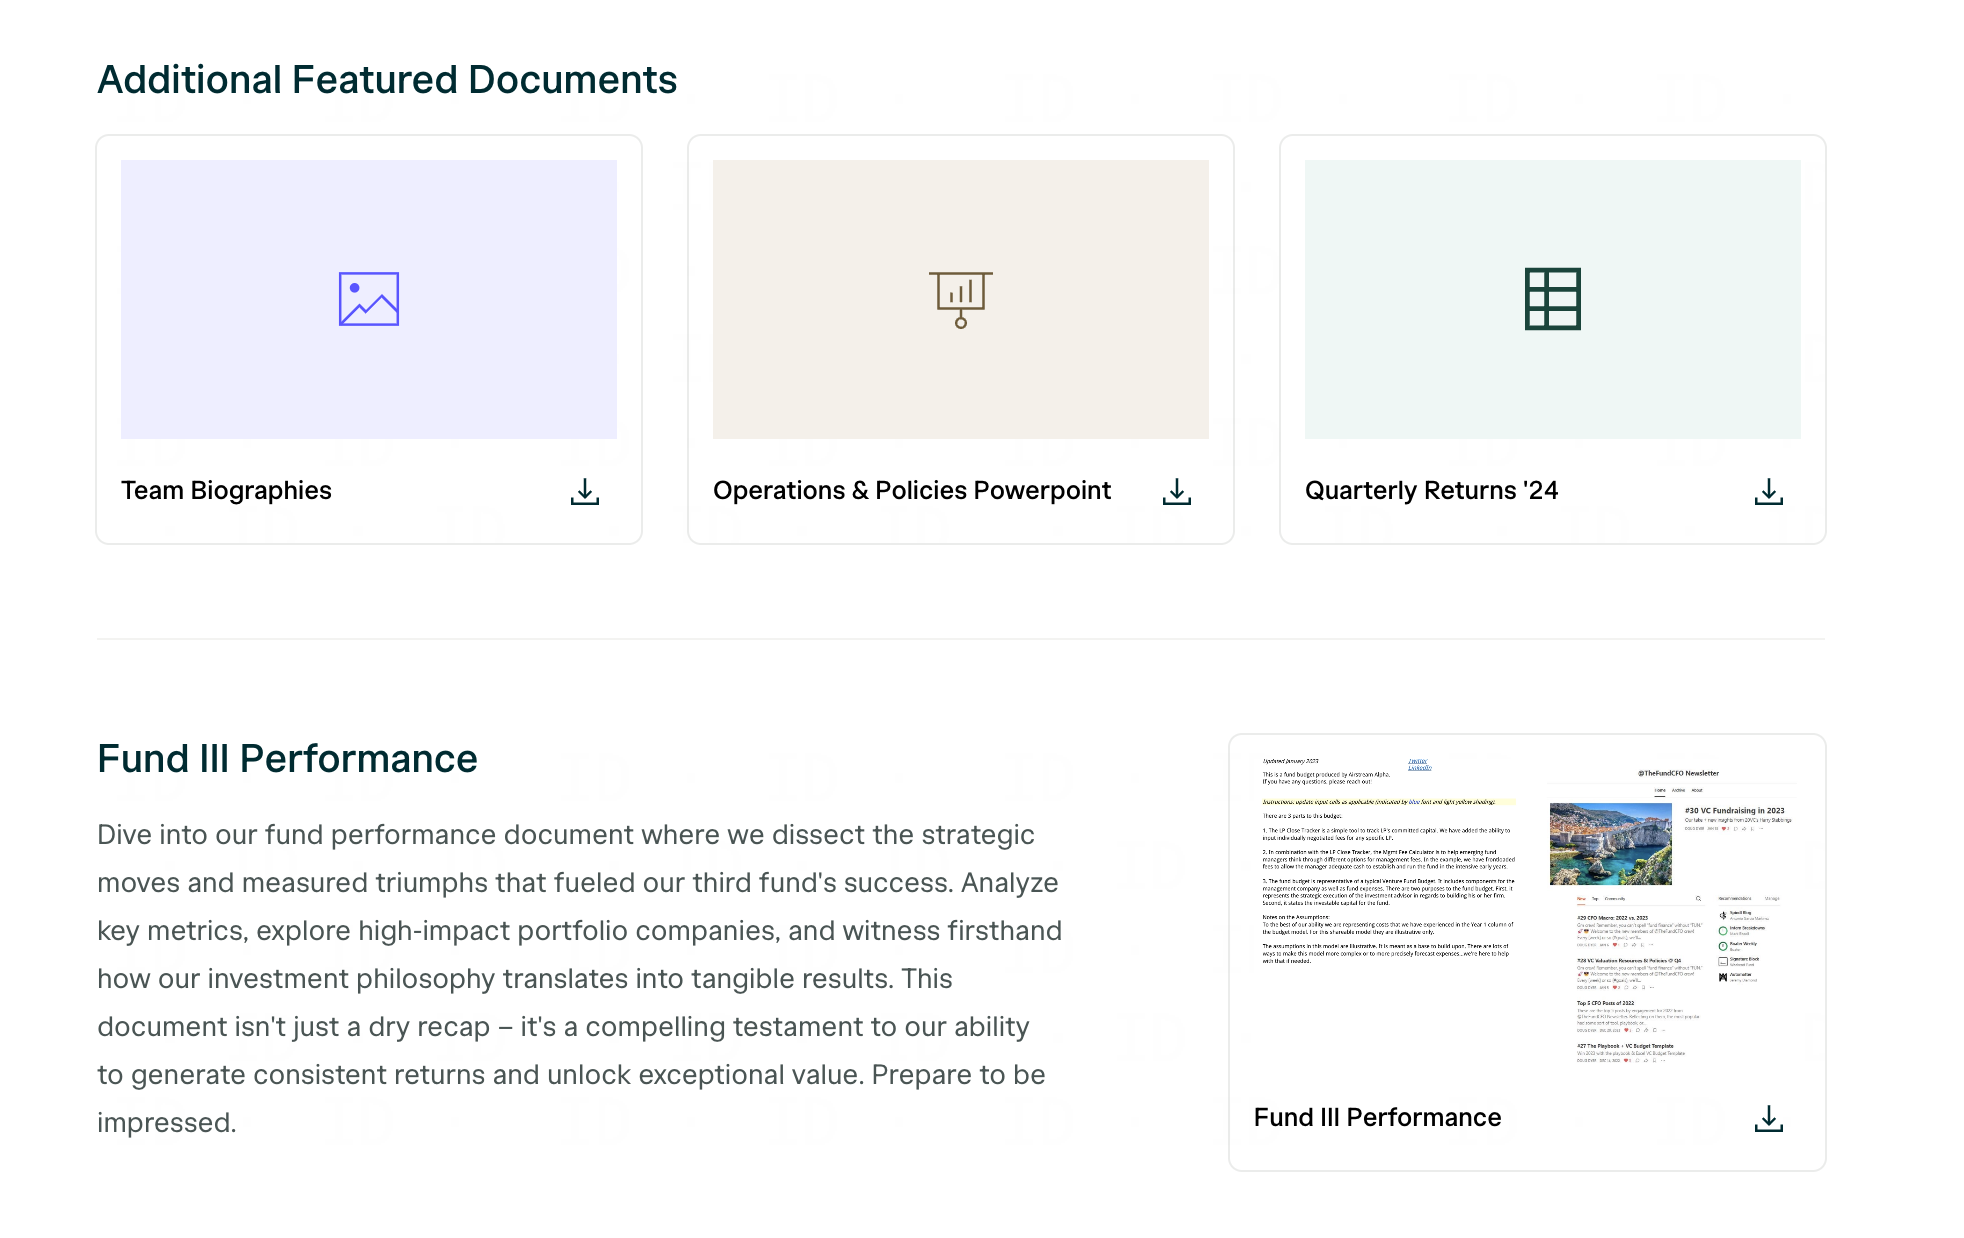Click the Fund III Performance title label

[1378, 1117]
